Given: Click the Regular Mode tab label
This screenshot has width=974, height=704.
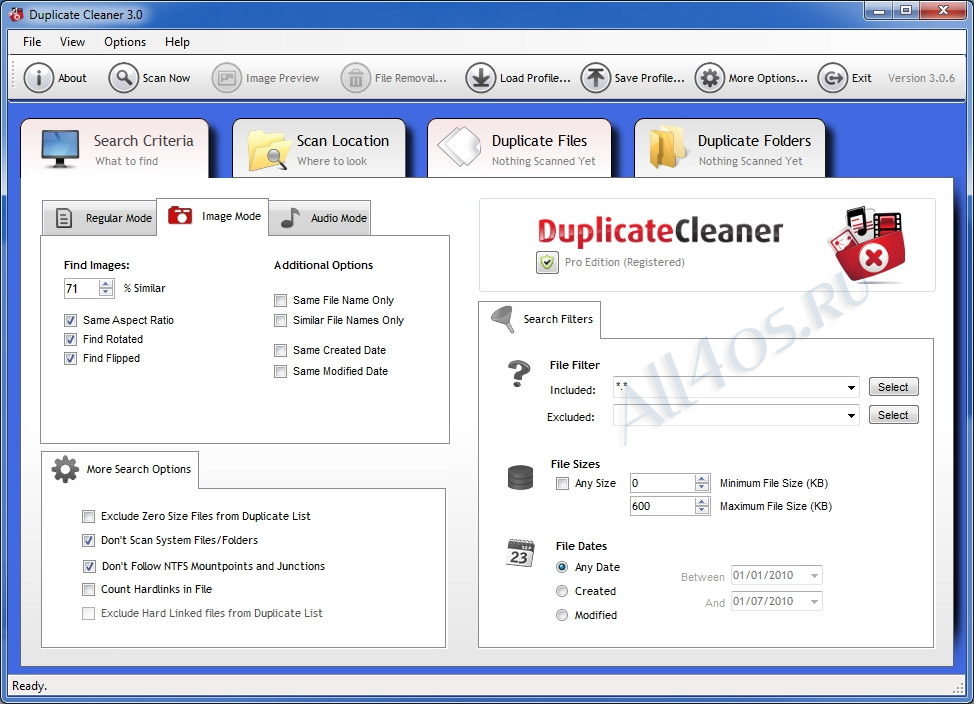Looking at the screenshot, I should pos(119,218).
